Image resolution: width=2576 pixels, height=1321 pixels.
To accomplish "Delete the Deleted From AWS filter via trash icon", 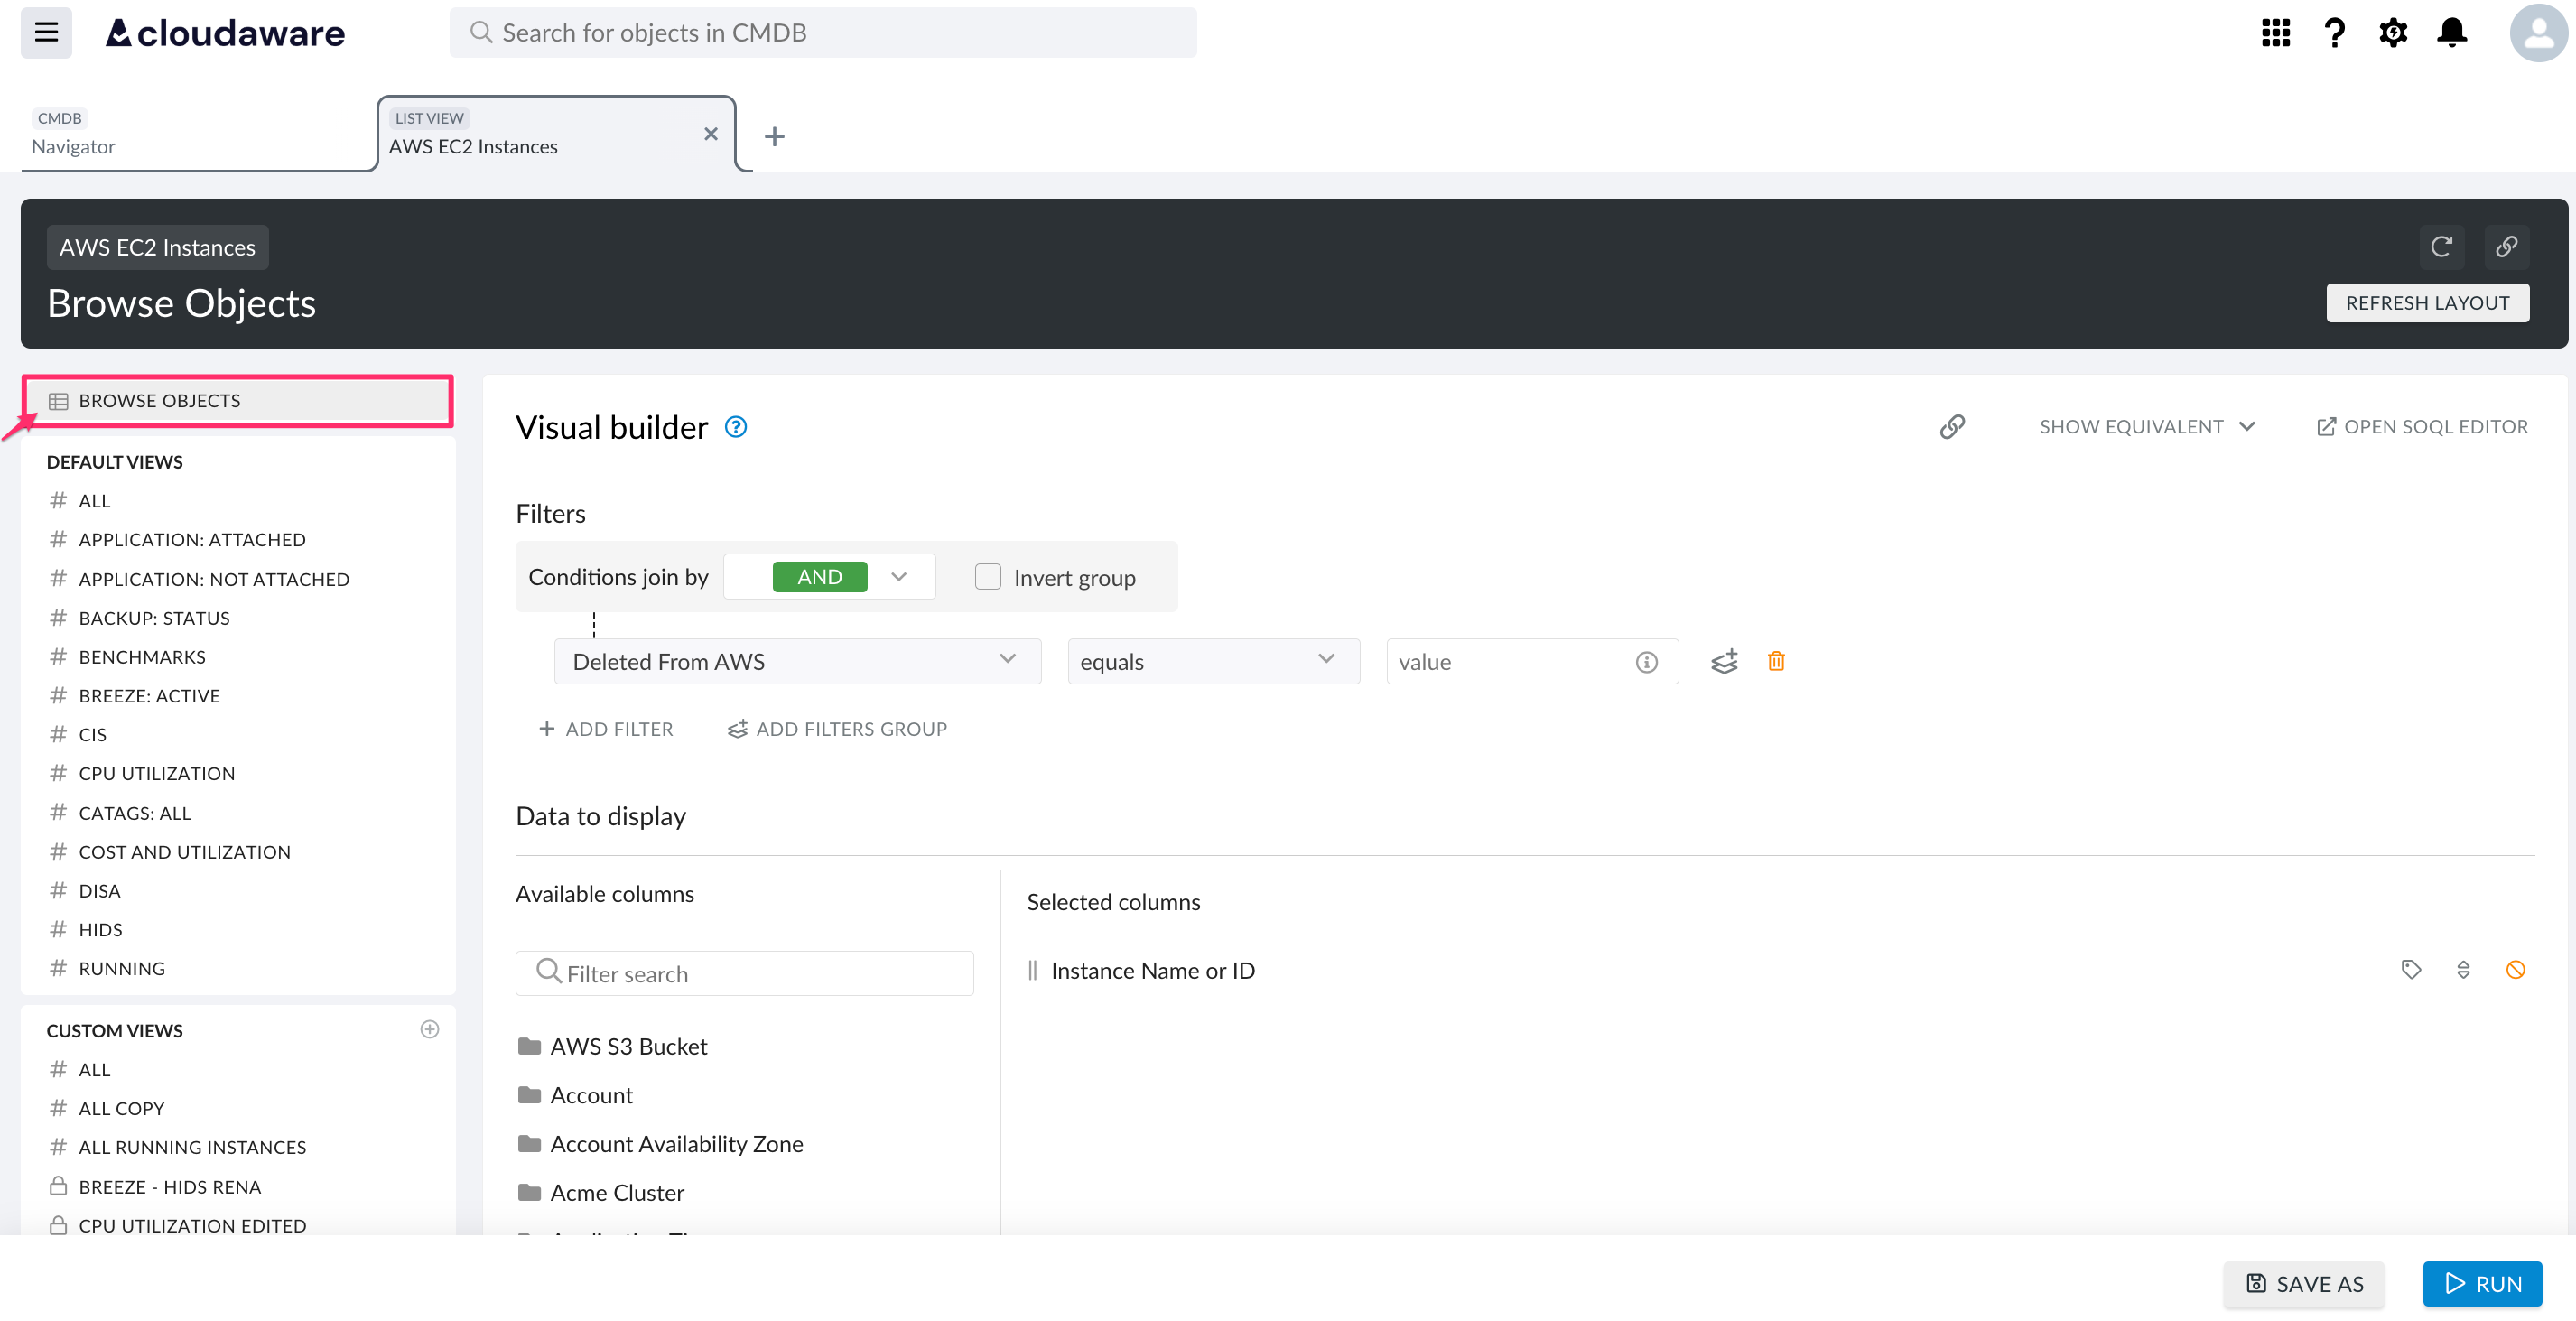I will (1776, 661).
